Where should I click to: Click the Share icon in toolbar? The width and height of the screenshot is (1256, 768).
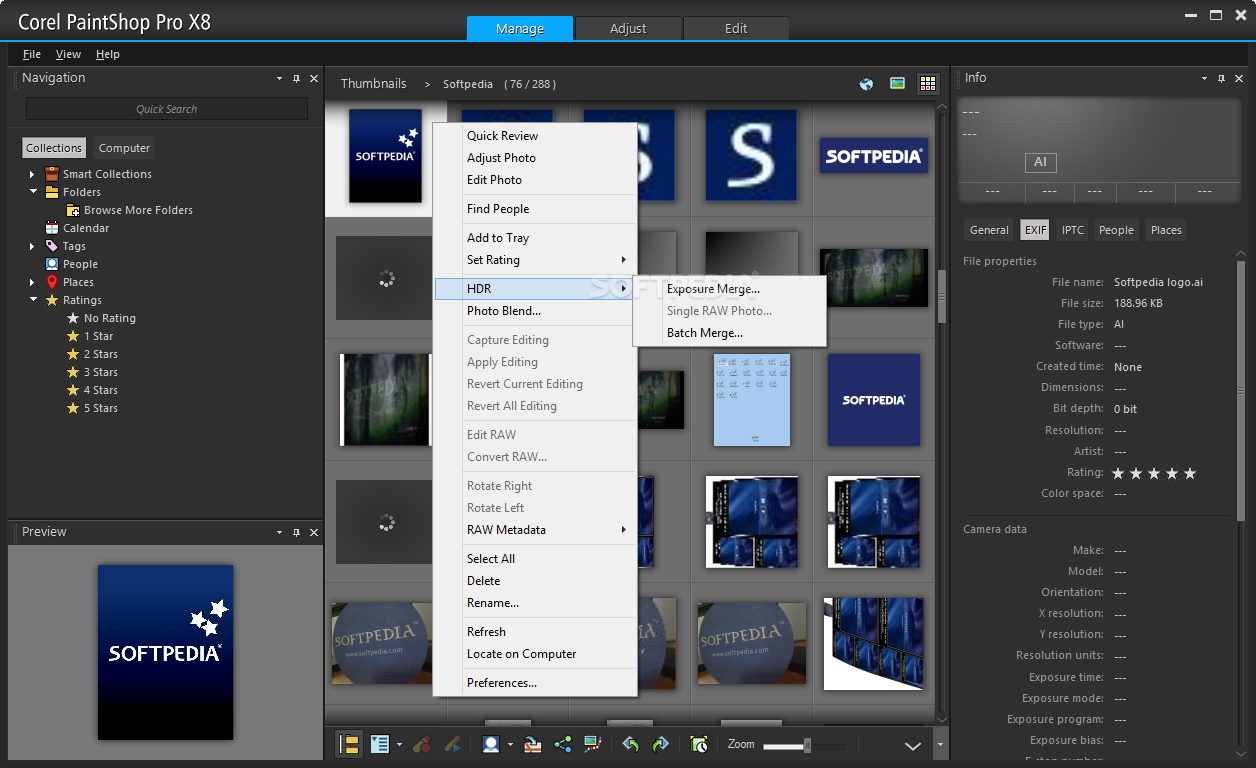(x=563, y=744)
